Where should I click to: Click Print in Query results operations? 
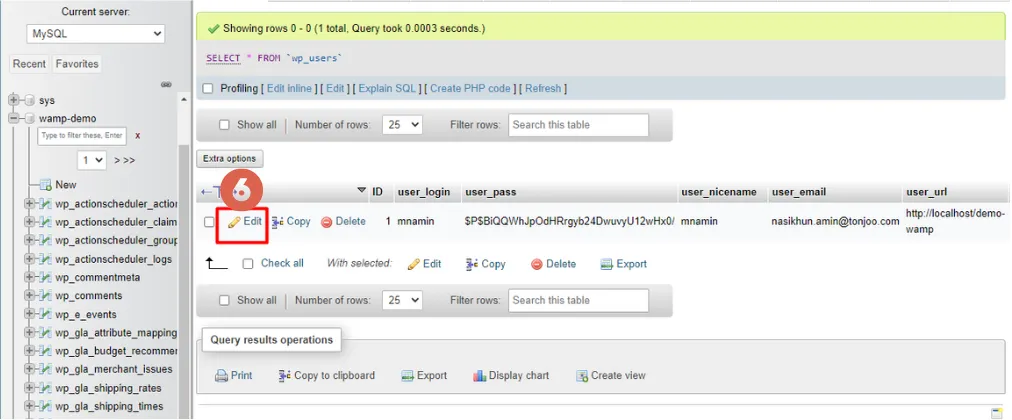pyautogui.click(x=234, y=375)
